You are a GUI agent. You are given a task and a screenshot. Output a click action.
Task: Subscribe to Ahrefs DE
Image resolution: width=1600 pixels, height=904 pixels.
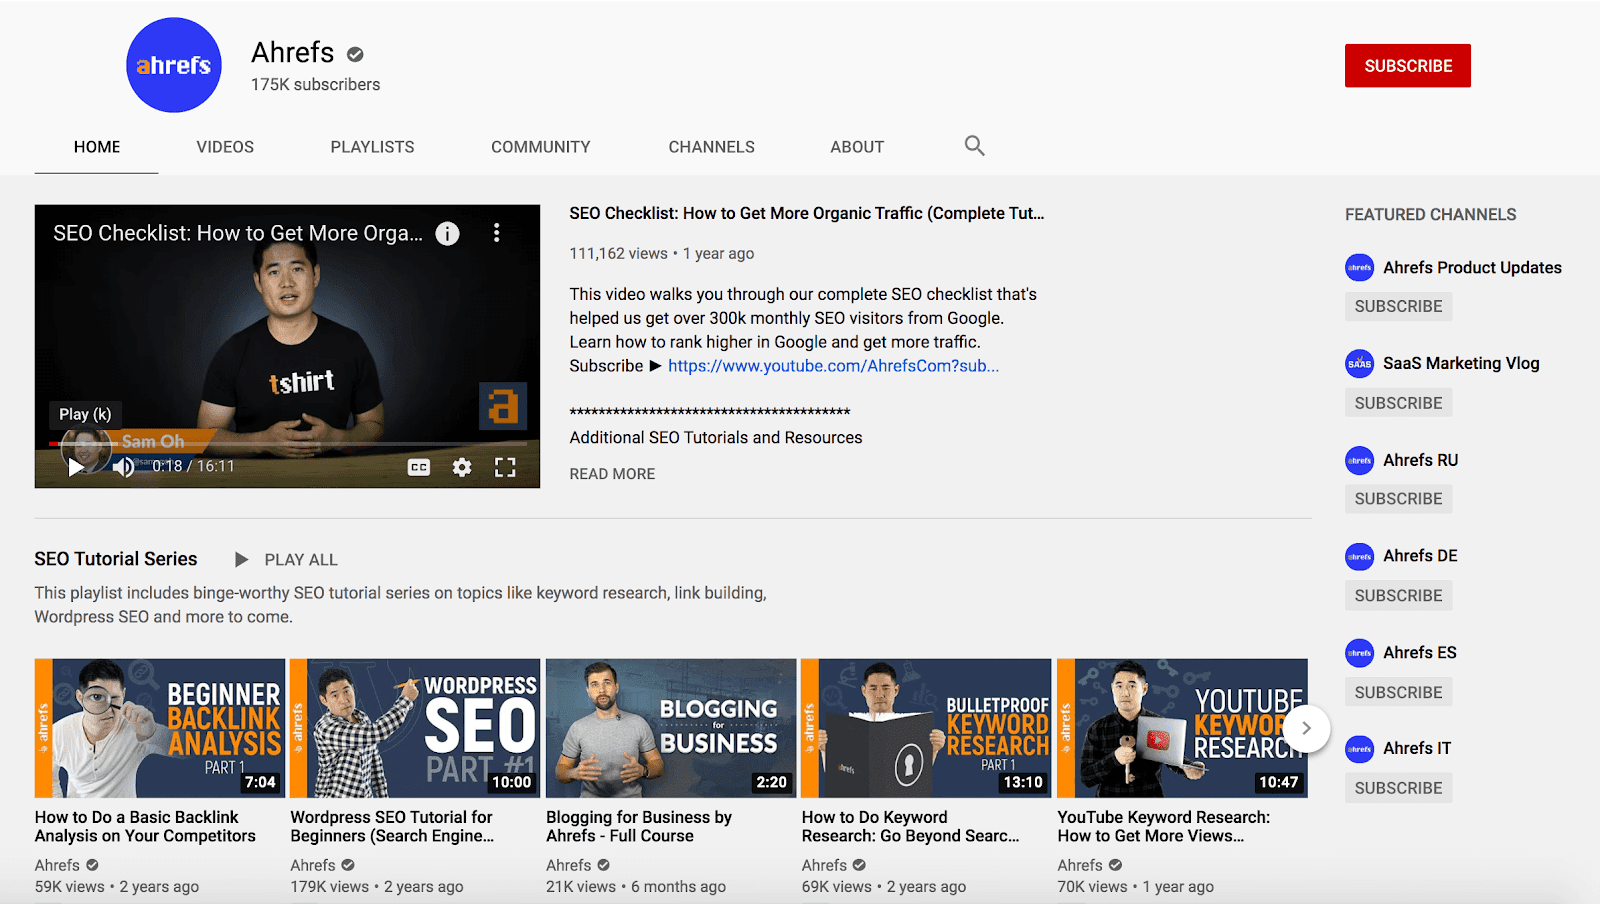pos(1398,596)
